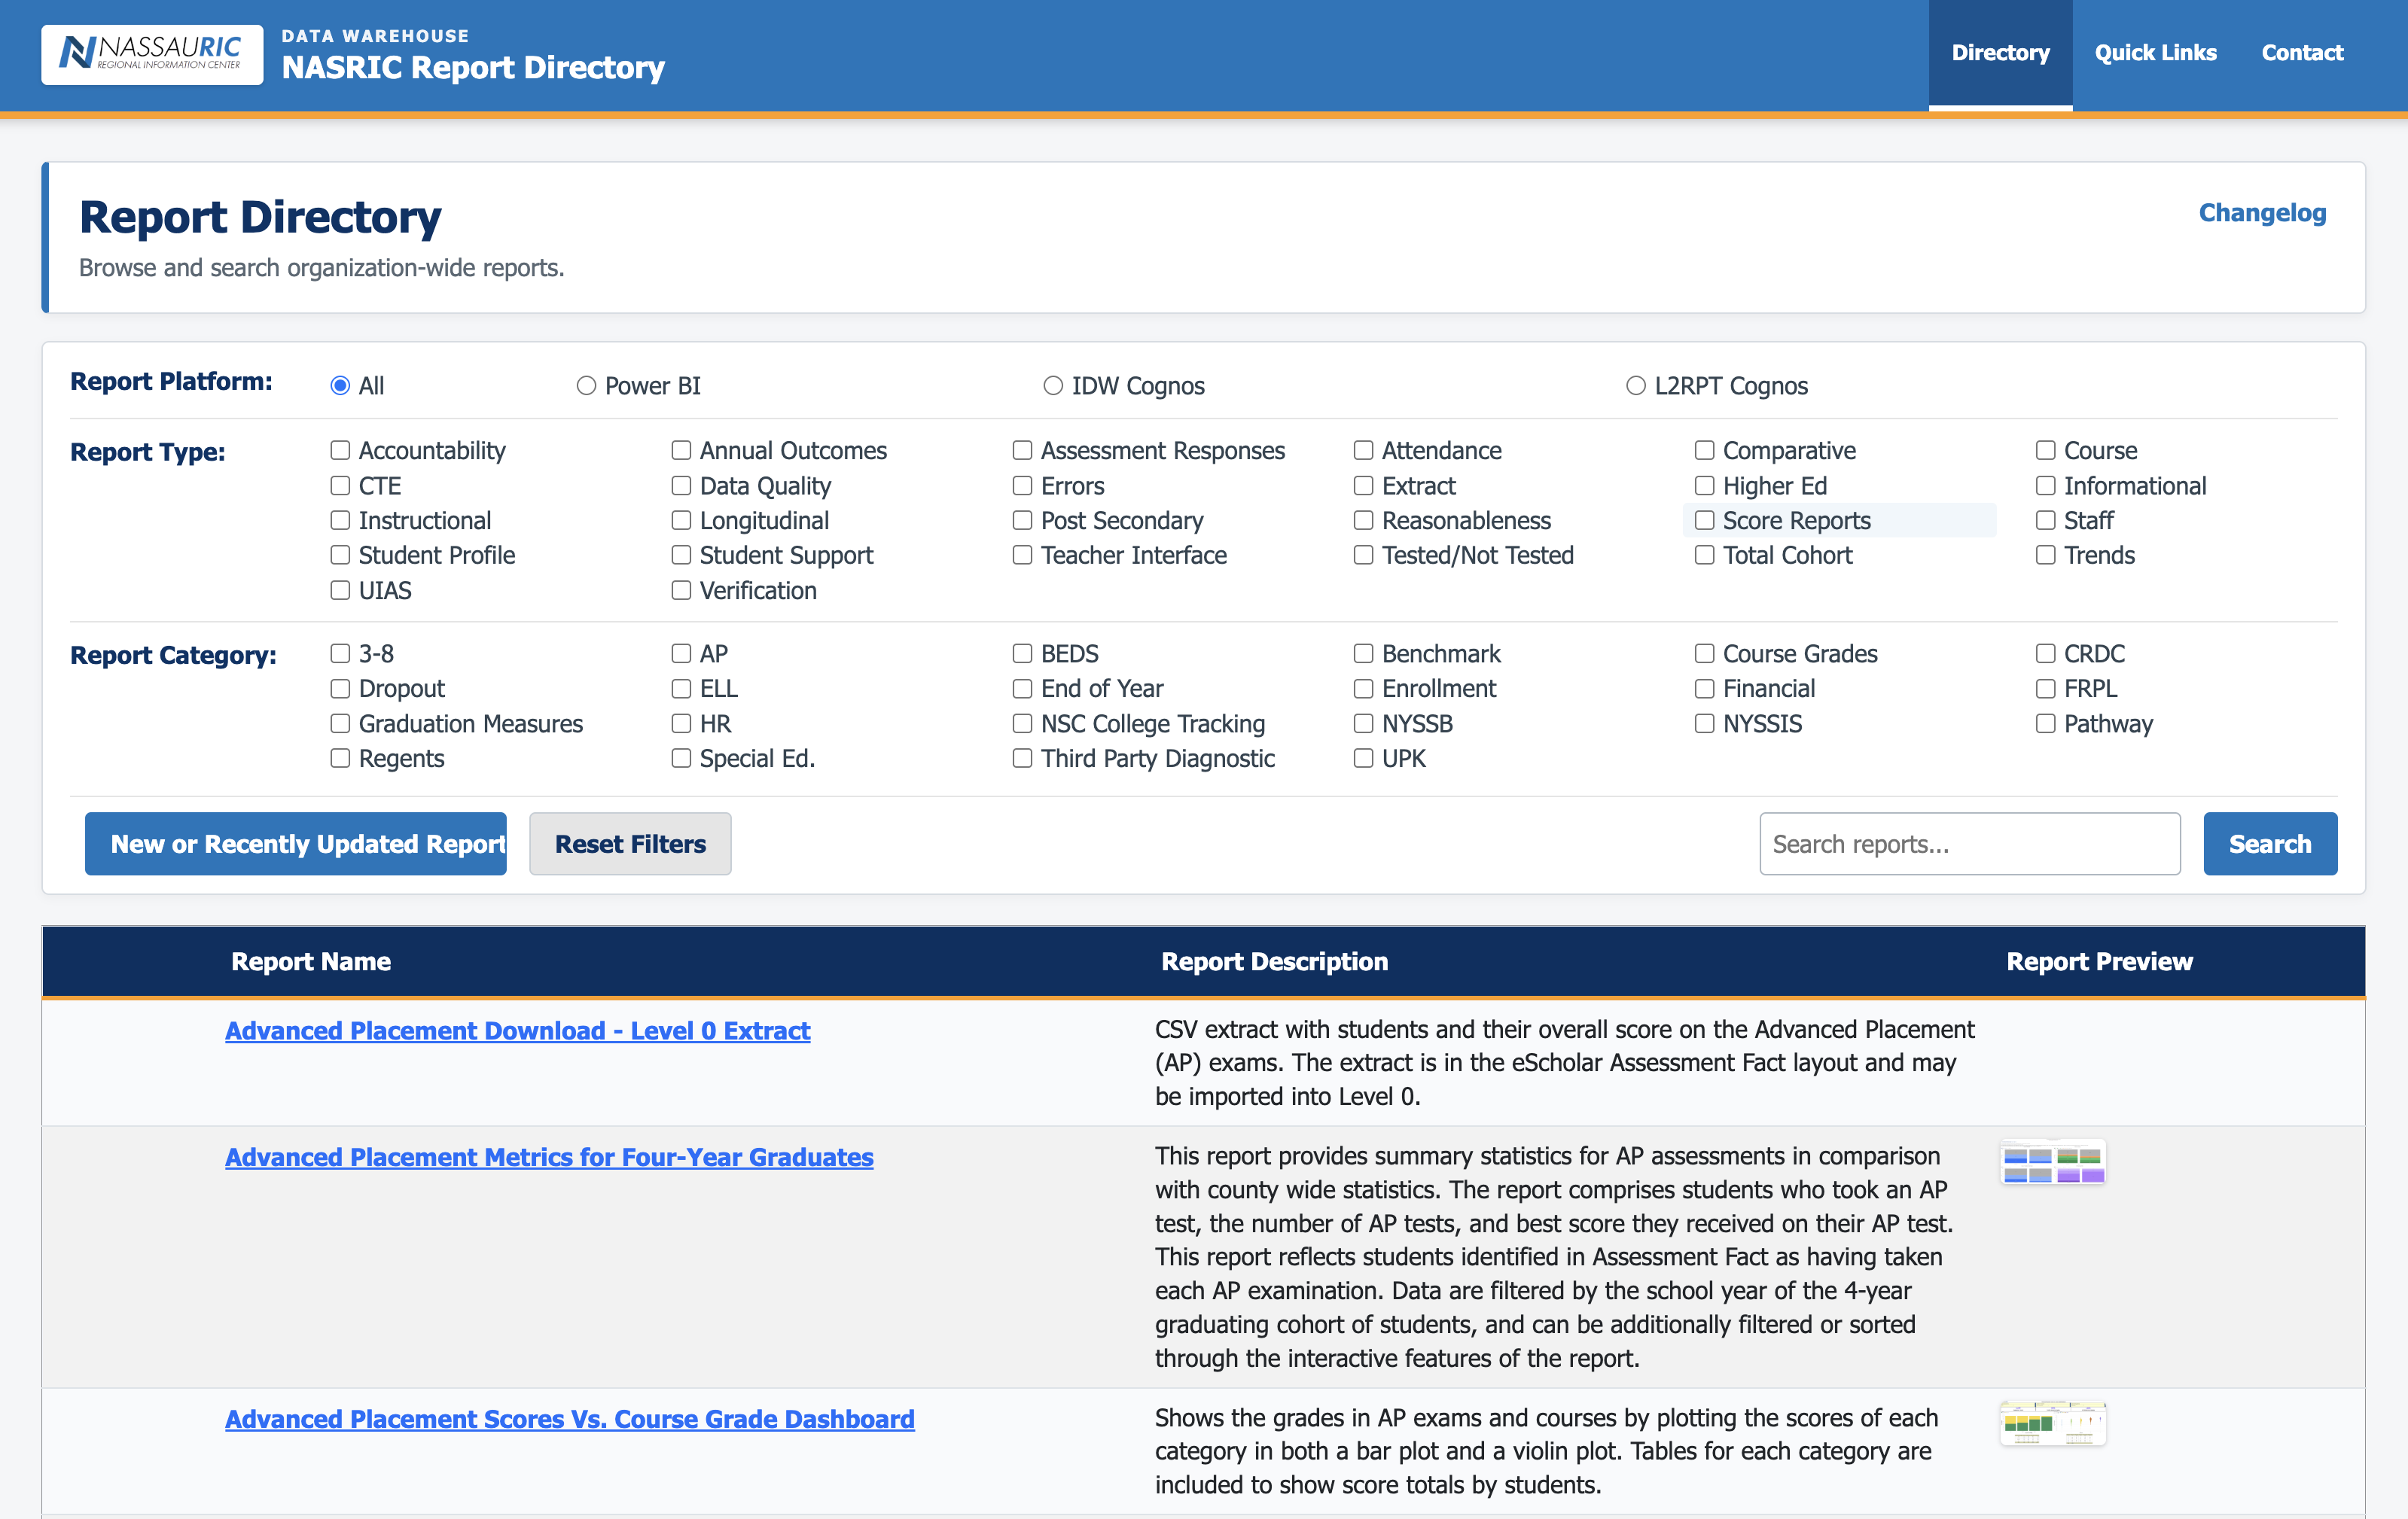Check the Teacher Interface checkbox

click(1022, 555)
